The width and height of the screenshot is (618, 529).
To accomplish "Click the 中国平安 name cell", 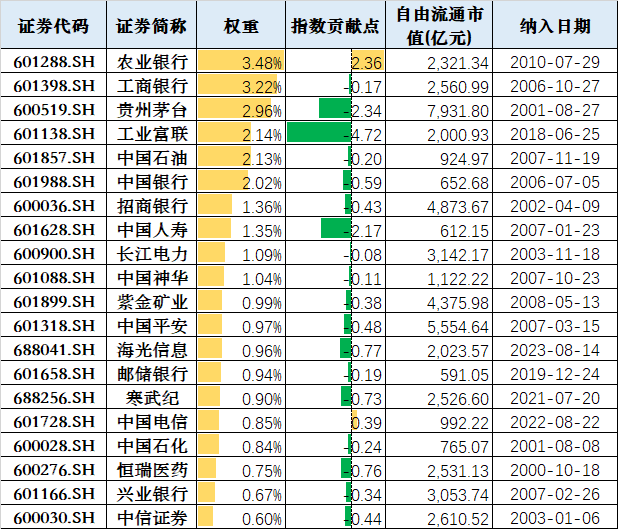I will pyautogui.click(x=151, y=325).
